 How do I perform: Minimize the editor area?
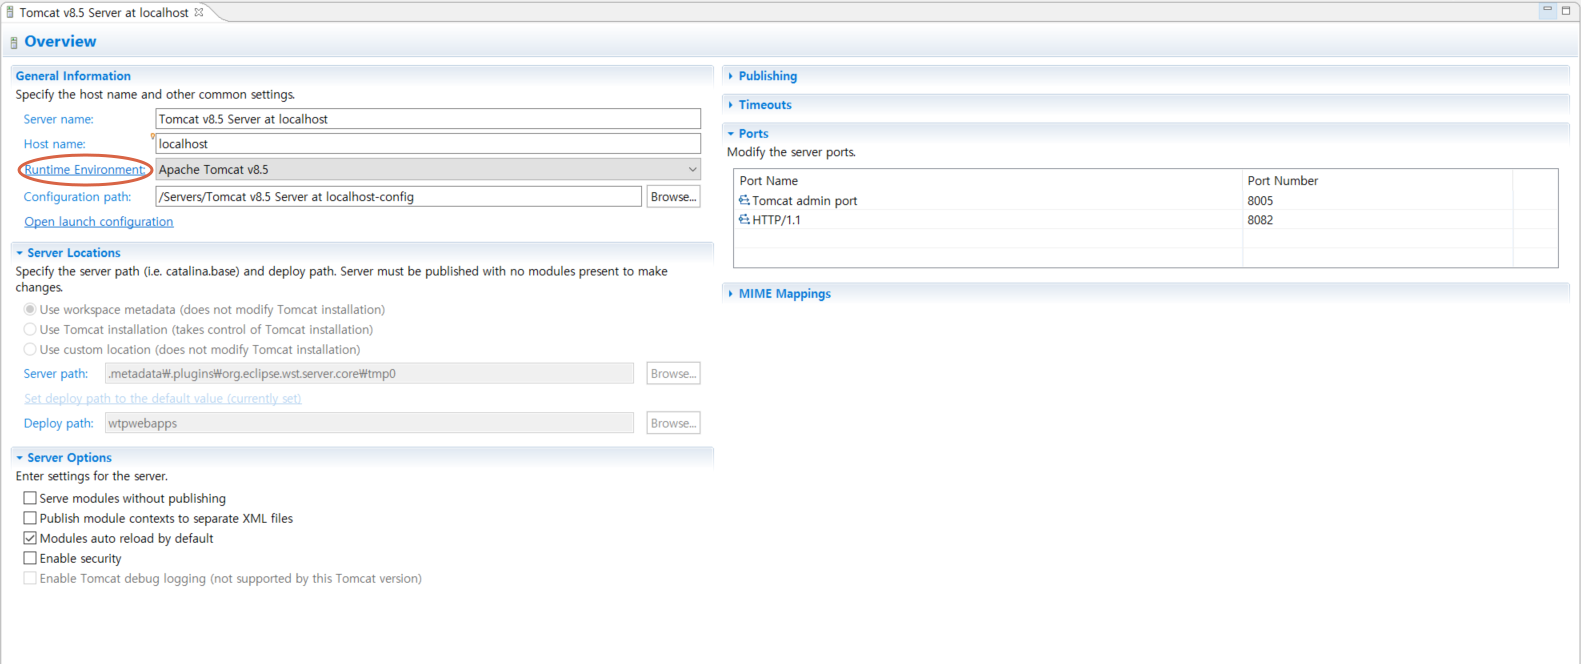[1547, 10]
